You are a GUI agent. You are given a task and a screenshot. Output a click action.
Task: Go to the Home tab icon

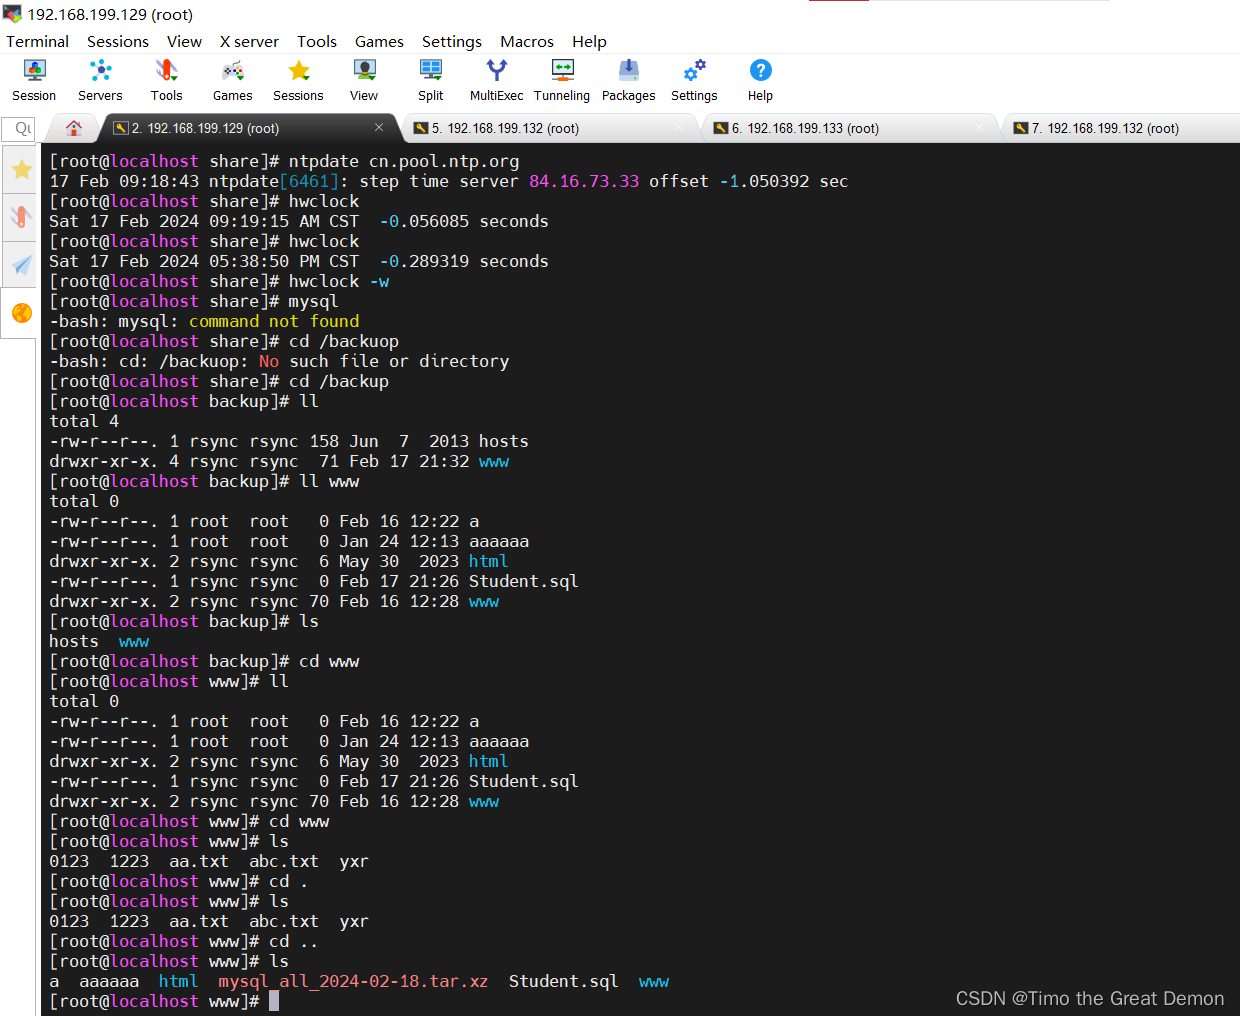tap(73, 128)
